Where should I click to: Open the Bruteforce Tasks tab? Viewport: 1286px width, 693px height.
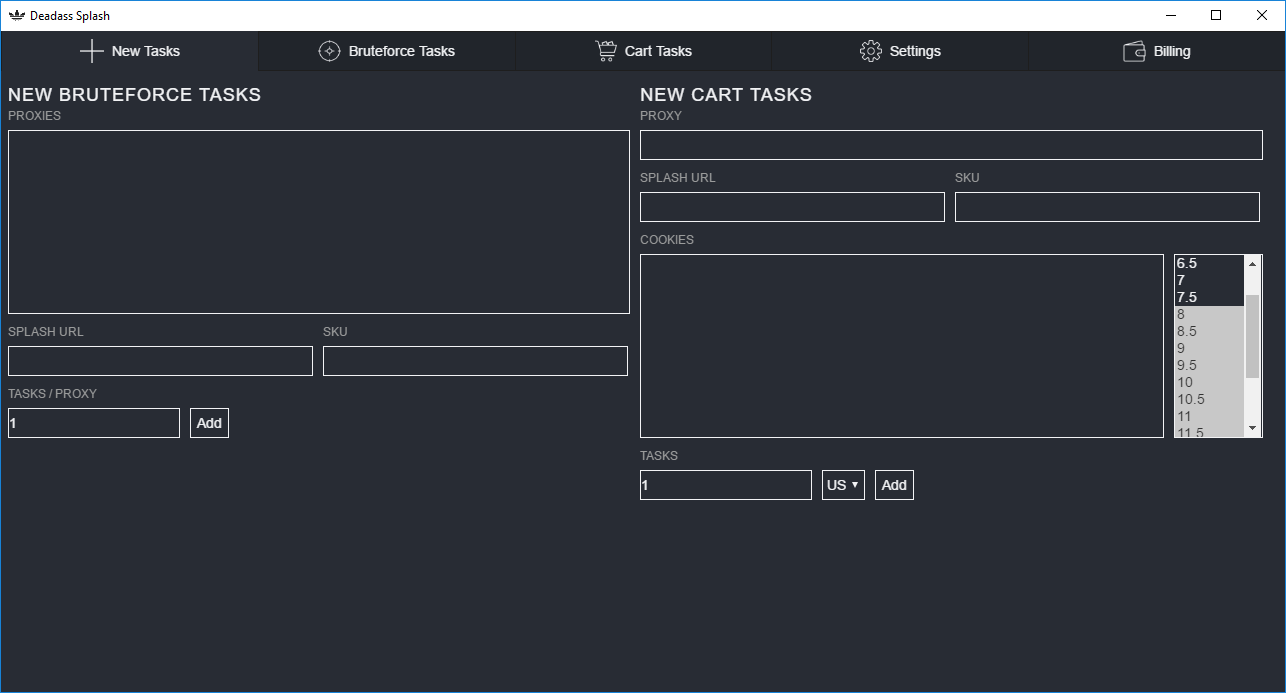coord(387,51)
